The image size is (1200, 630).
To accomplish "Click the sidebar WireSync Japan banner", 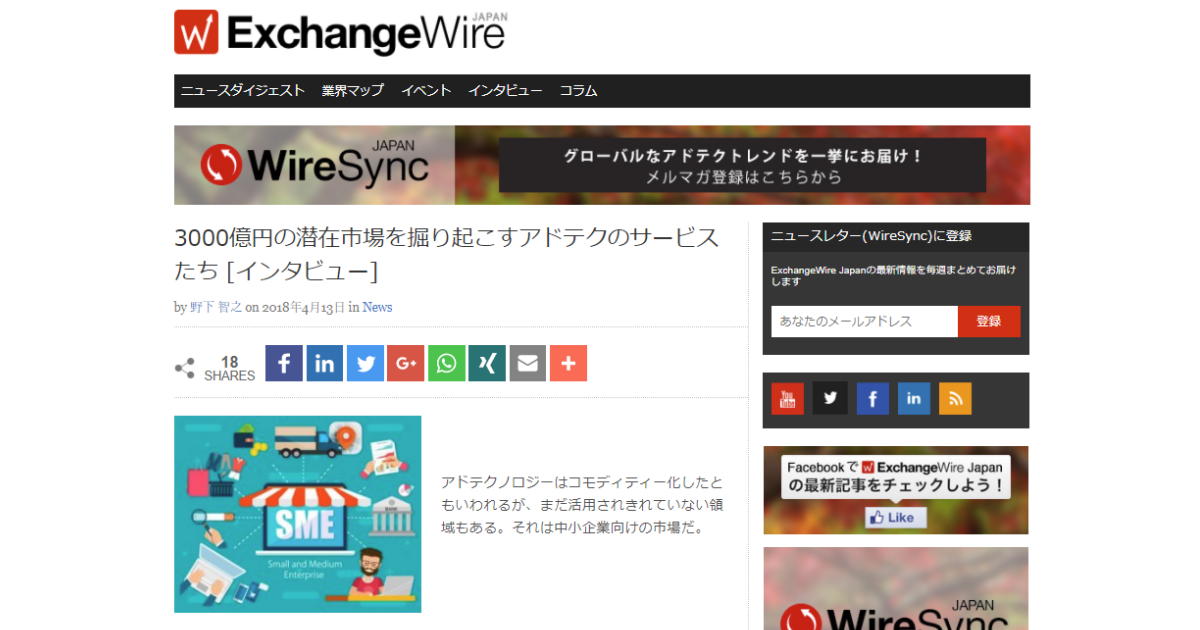I will coord(896,589).
